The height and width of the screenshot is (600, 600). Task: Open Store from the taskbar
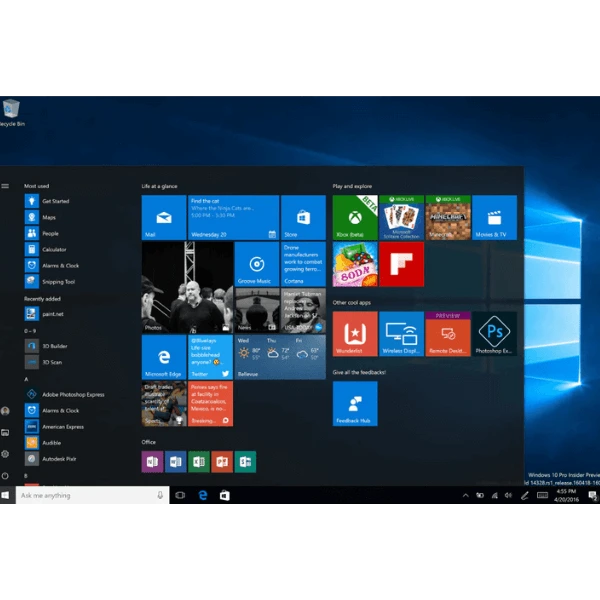(225, 495)
